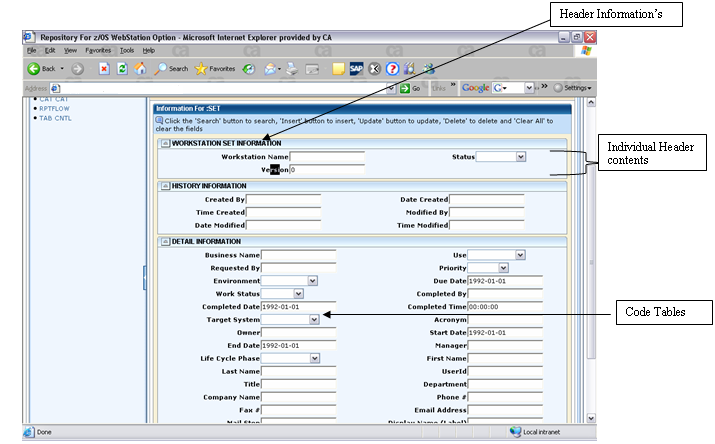Open the address bar dropdown arrow
The height and width of the screenshot is (444, 715).
391,88
